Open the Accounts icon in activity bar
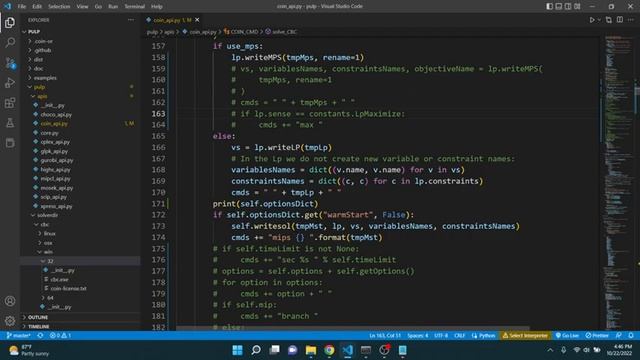 coord(10,301)
